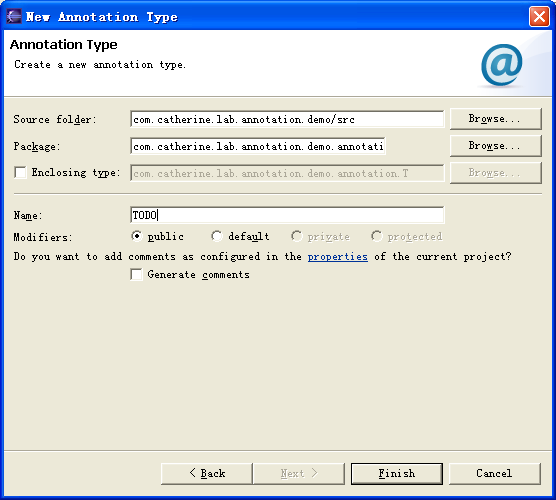This screenshot has height=500, width=556.
Task: Check the Enclosing type checkbox
Action: [x=20, y=173]
